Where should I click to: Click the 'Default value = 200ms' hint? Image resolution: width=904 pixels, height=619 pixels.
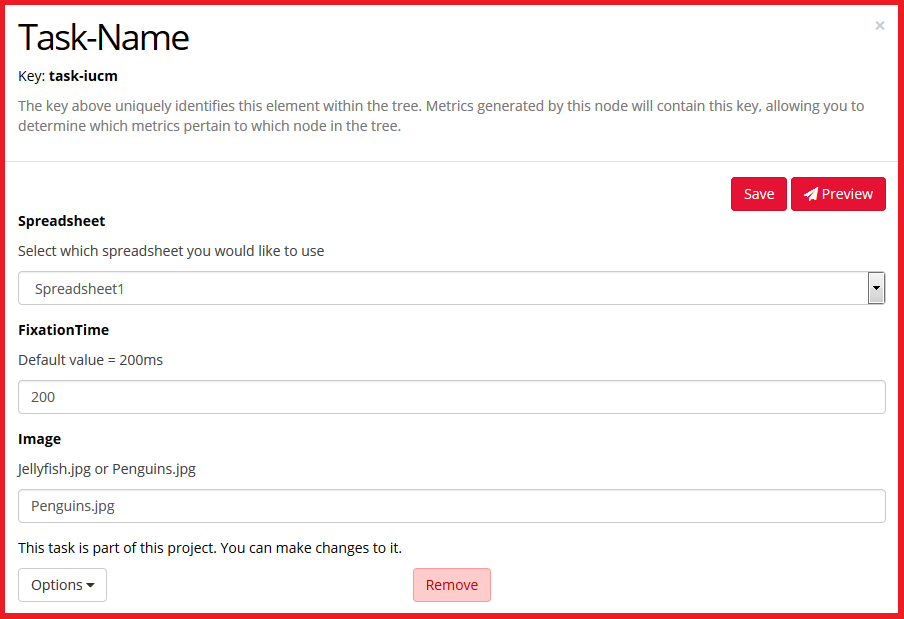coord(91,360)
